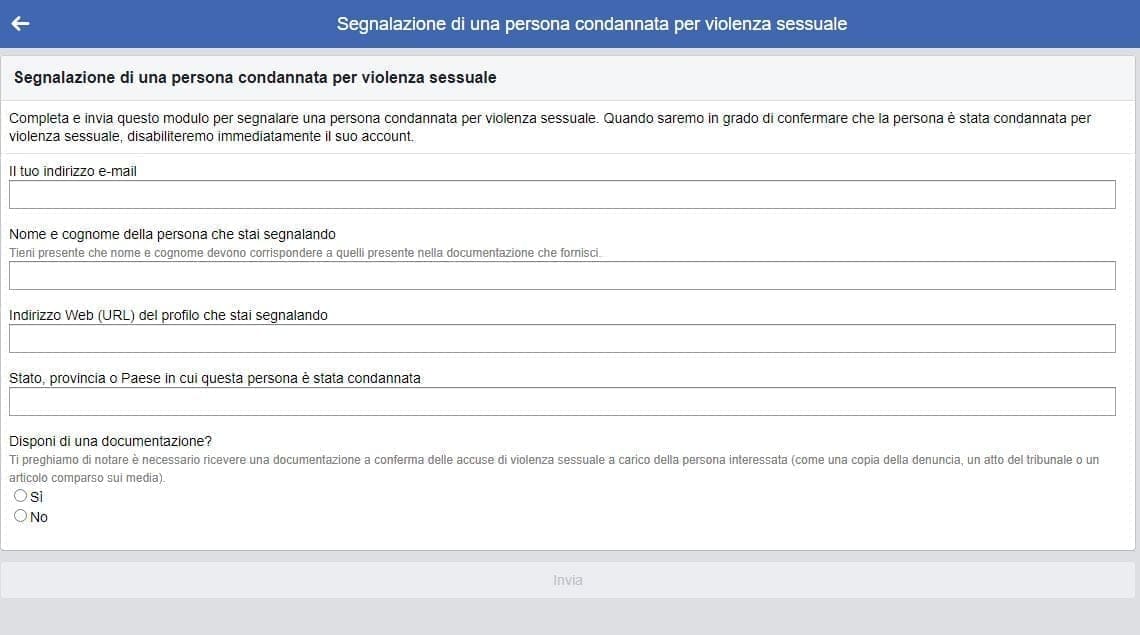Select the 'Sì' radio button circle
Image resolution: width=1140 pixels, height=635 pixels.
[x=20, y=495]
